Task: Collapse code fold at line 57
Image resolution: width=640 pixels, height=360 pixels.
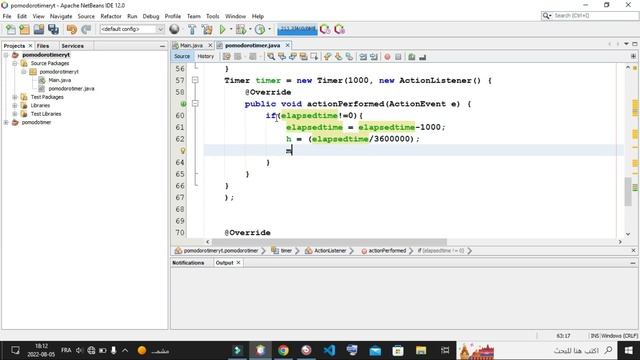Action: click(x=195, y=80)
